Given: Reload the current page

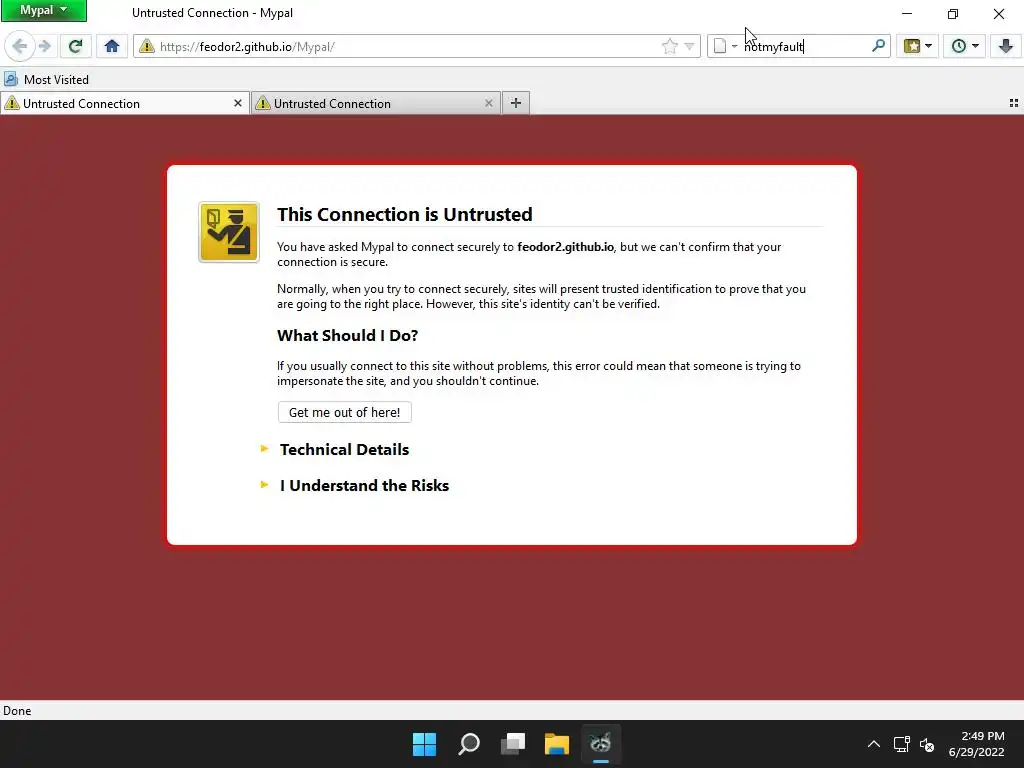Looking at the screenshot, I should (x=75, y=46).
